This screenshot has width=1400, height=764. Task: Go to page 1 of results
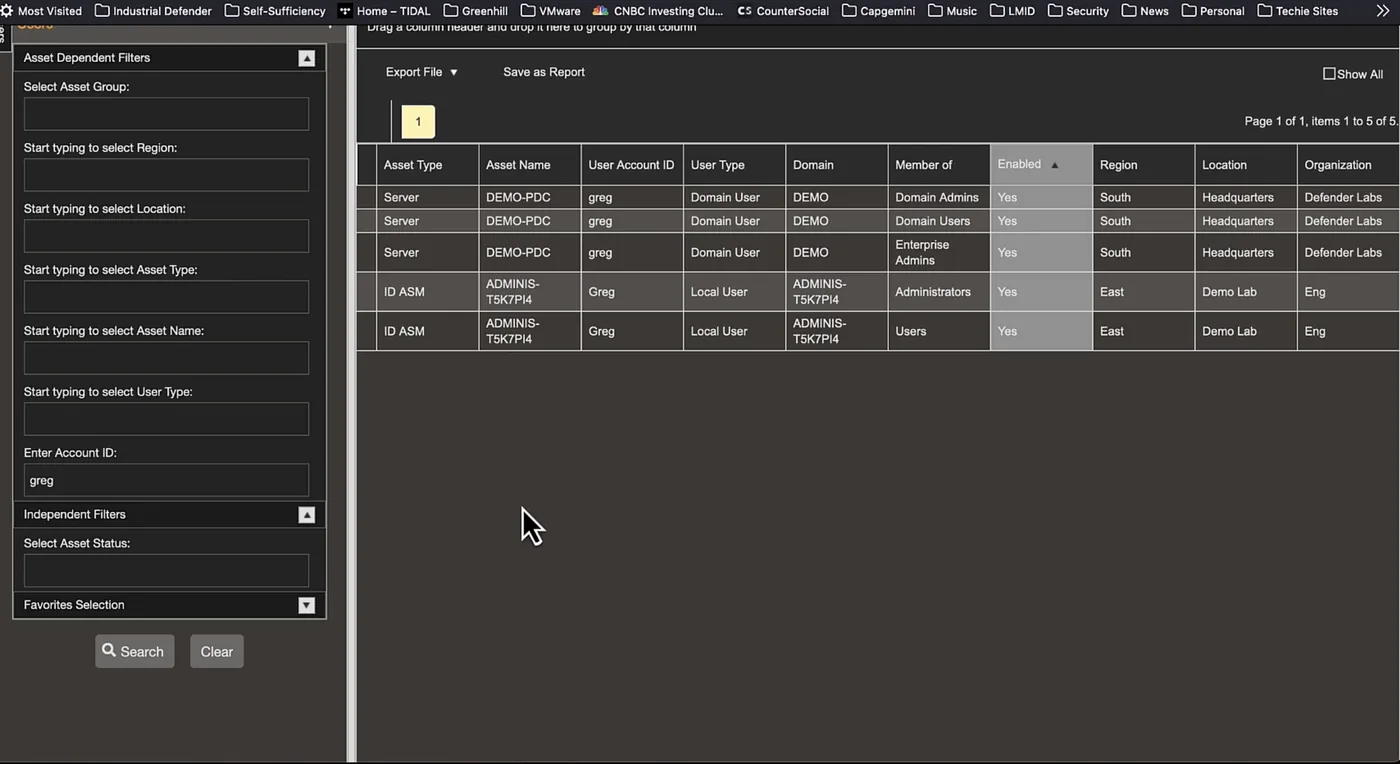click(418, 122)
